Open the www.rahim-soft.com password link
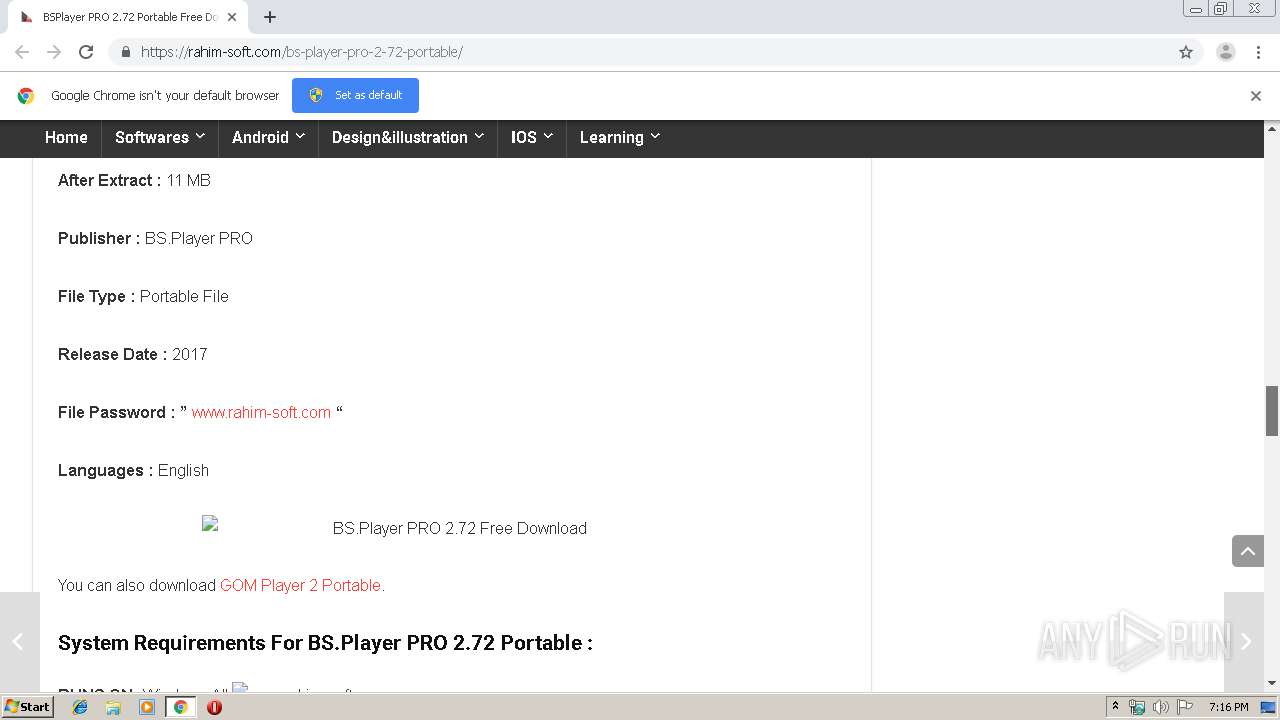Viewport: 1280px width, 720px height. [261, 412]
